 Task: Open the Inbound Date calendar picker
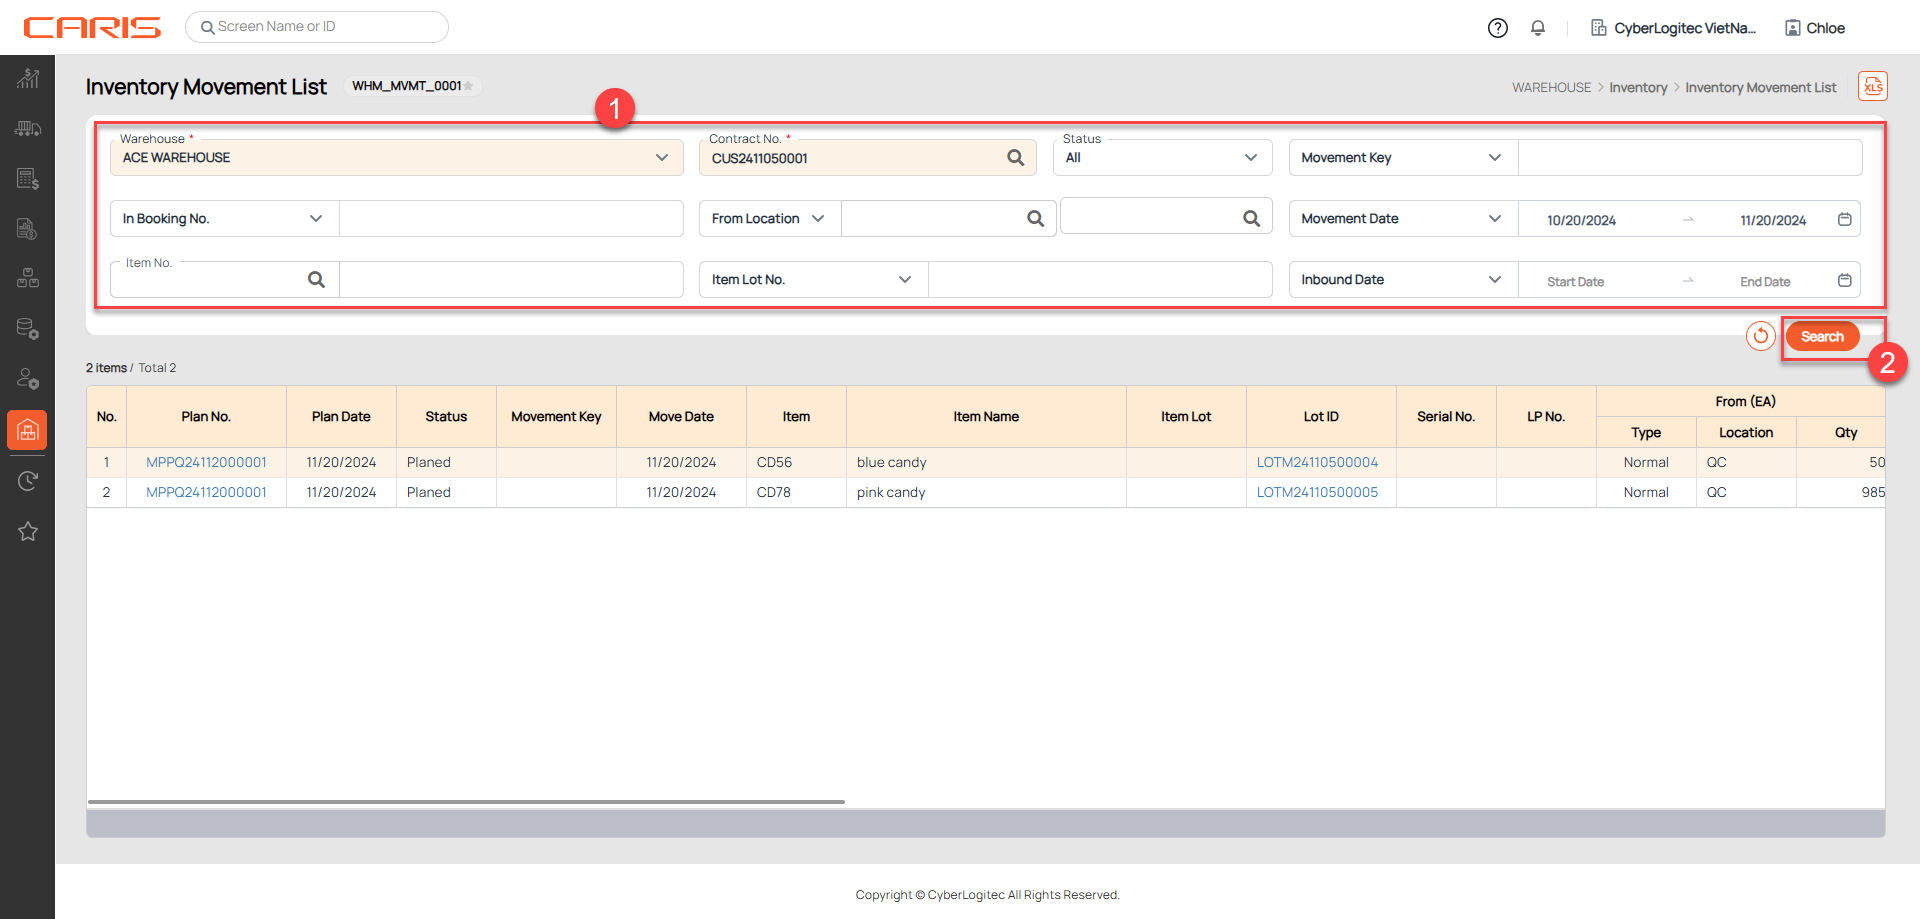1844,280
